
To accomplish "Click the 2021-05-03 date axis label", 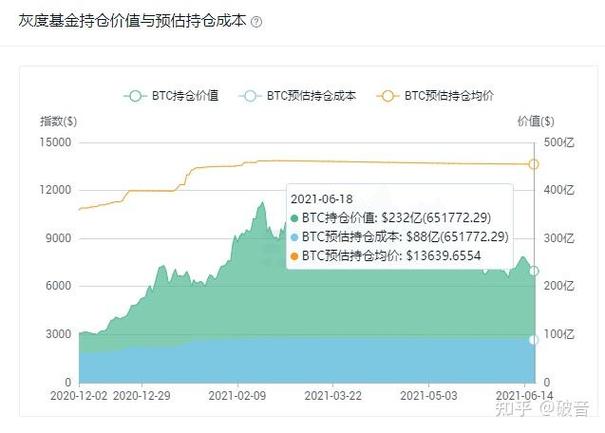I will [429, 396].
